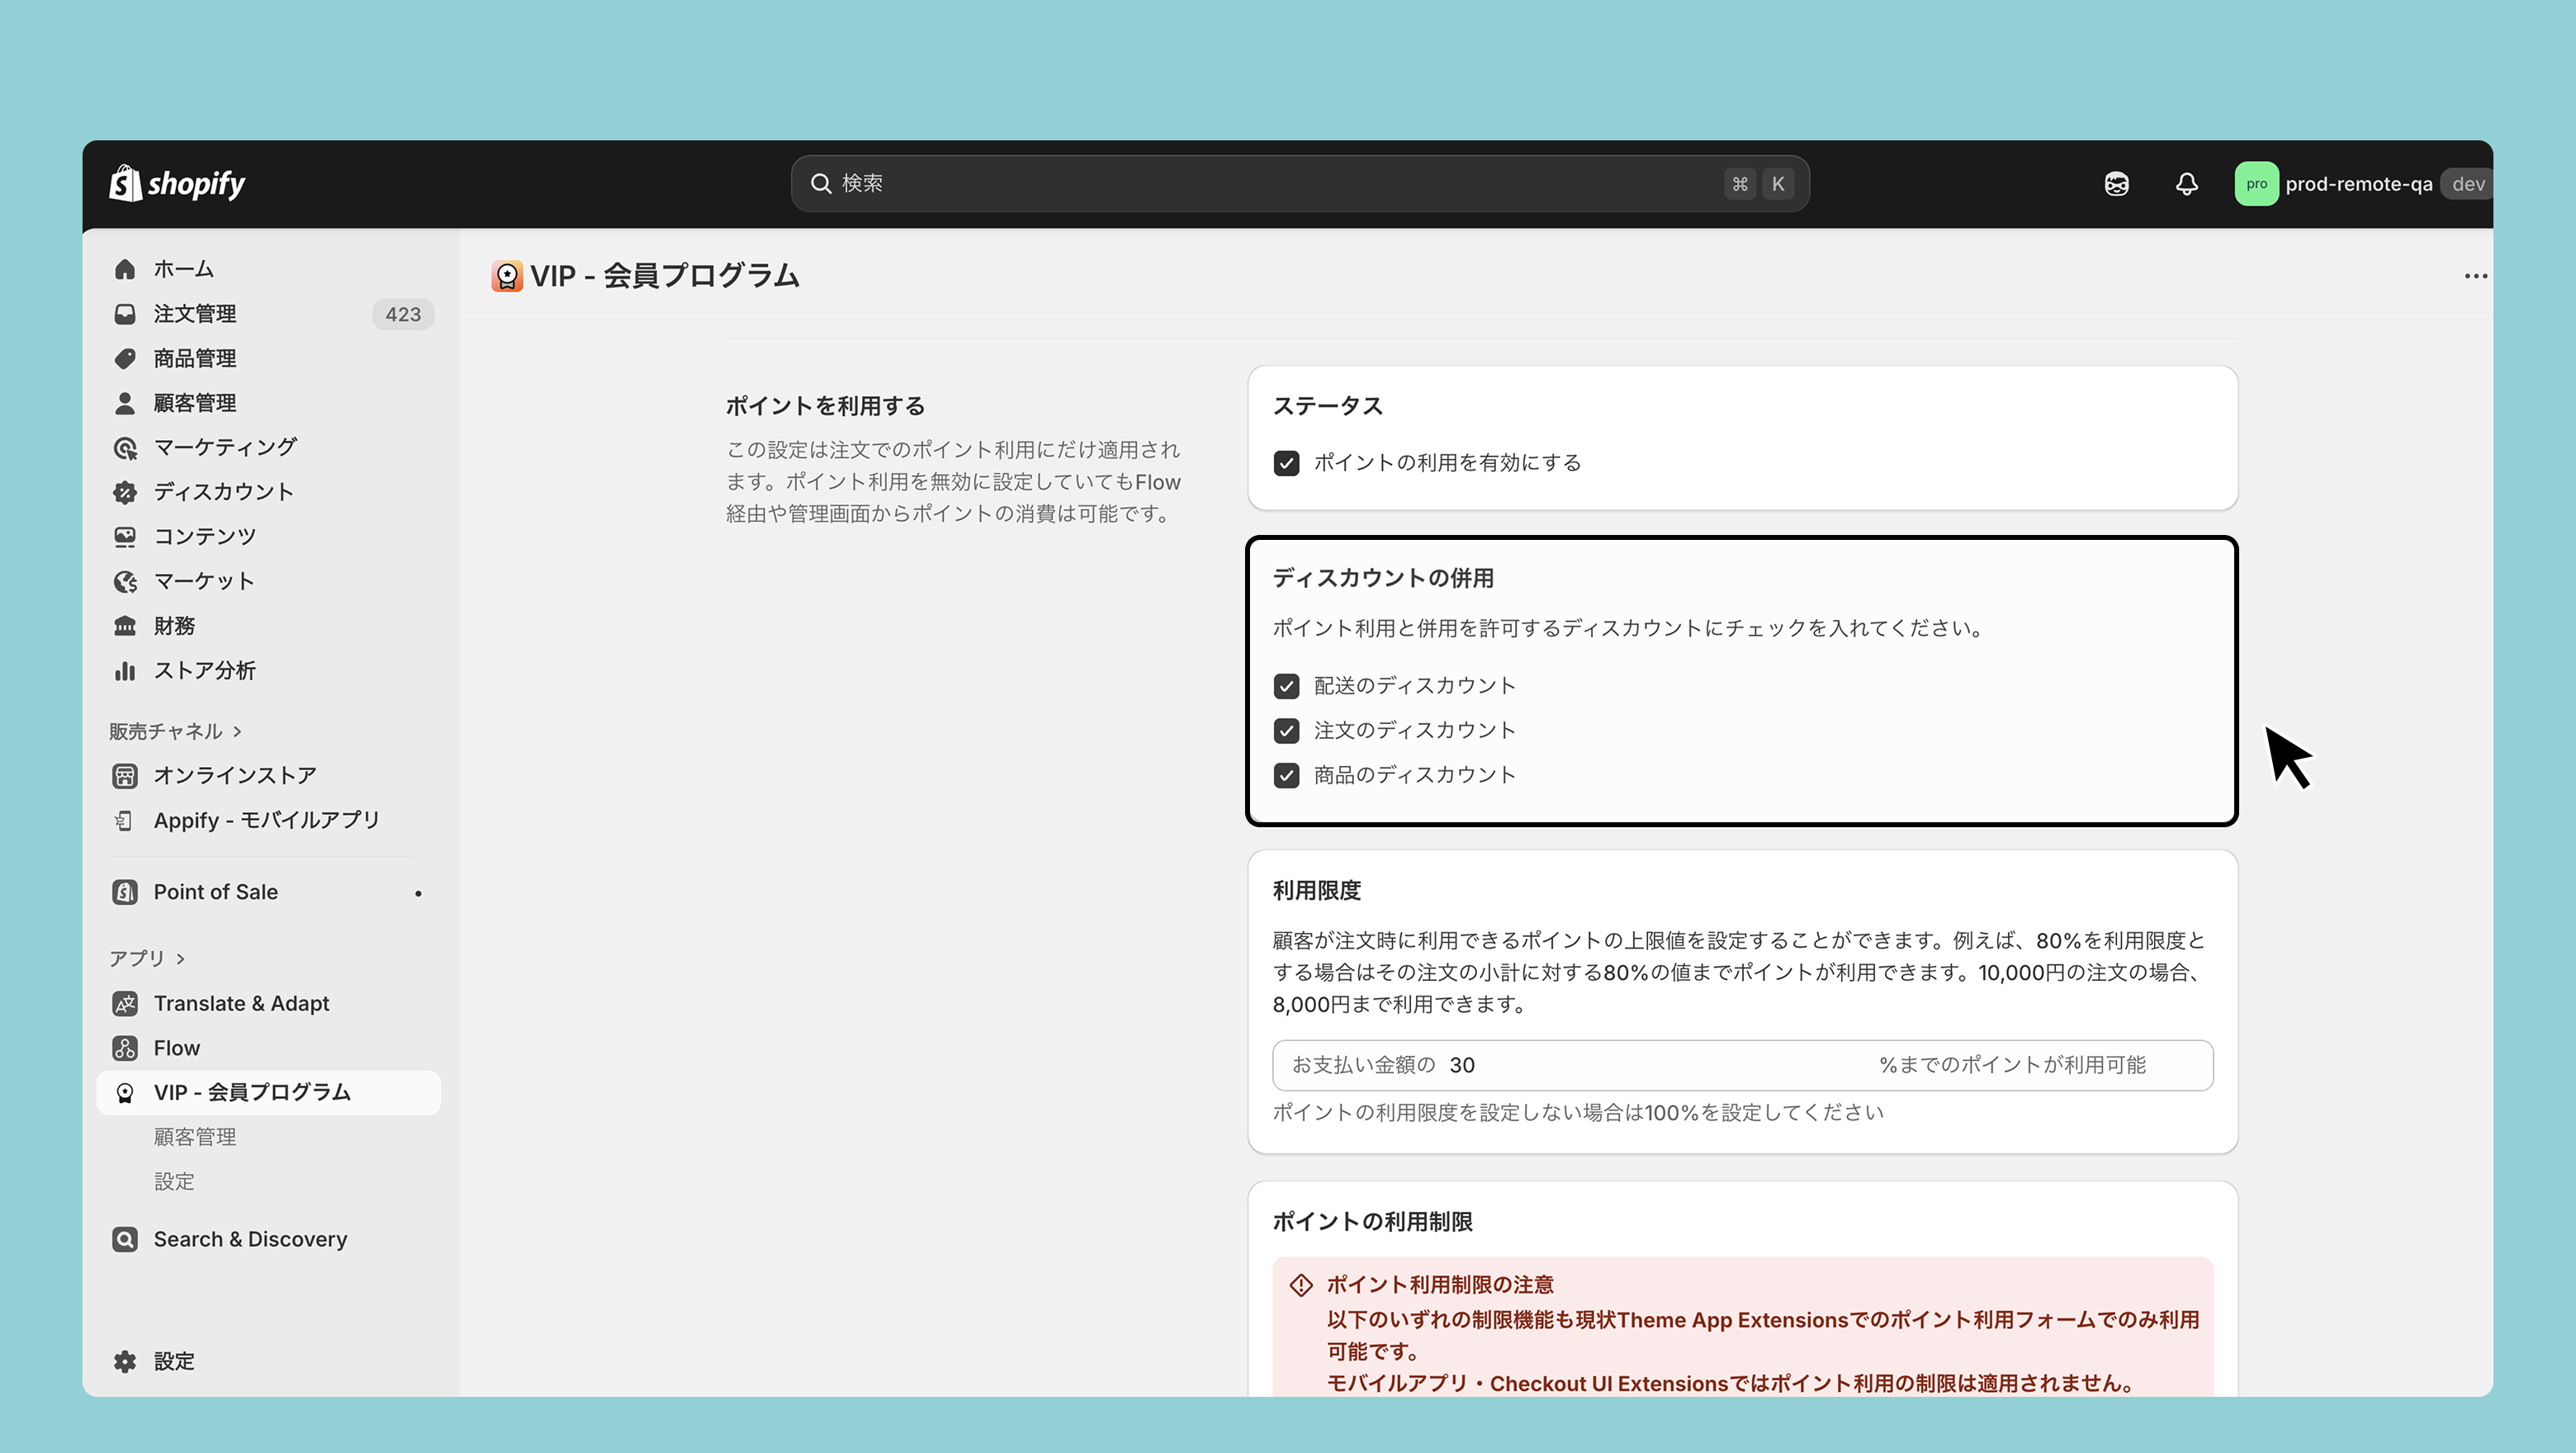Toggle 注文のディスカウント checkbox
Viewport: 2576px width, 1453px height.
coord(1286,731)
